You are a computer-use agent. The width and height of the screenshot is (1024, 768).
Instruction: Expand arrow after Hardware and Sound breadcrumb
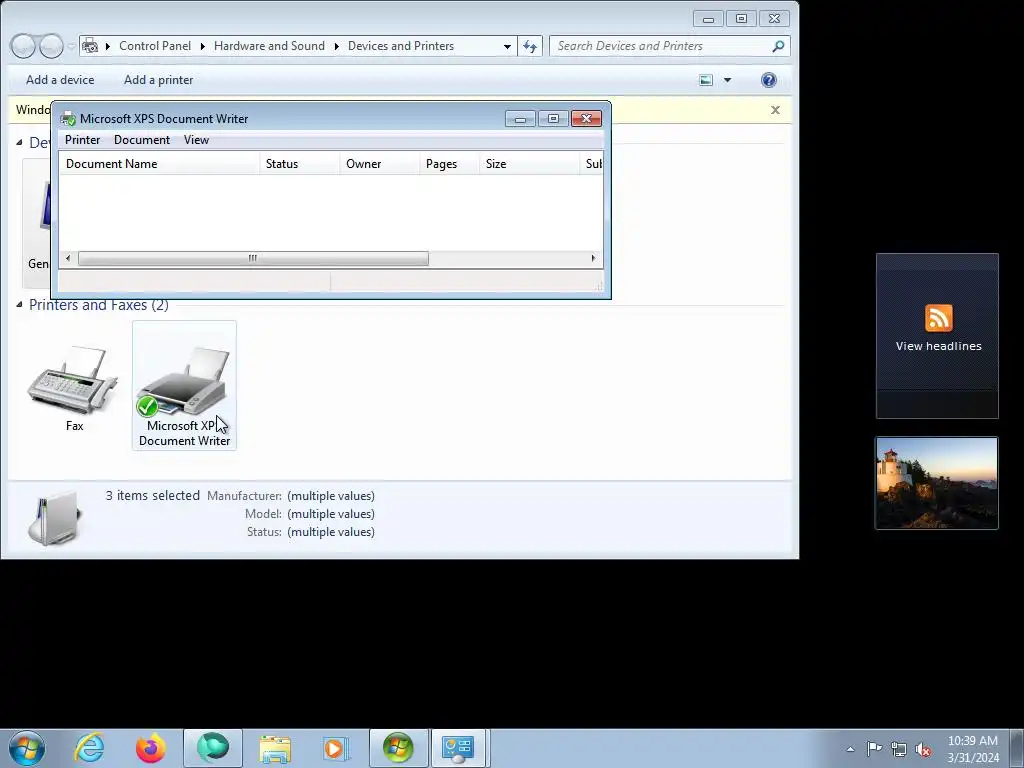[336, 46]
